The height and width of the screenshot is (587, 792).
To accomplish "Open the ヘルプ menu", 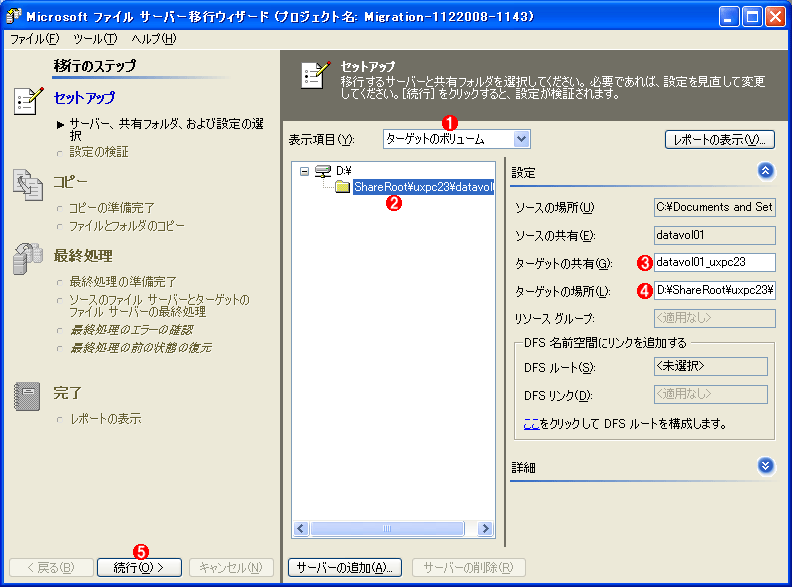I will click(154, 39).
